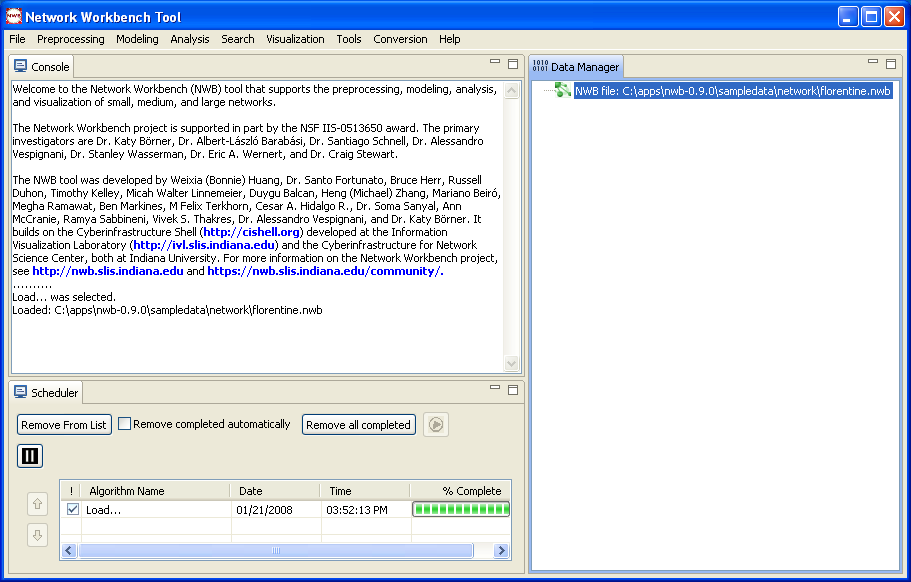Click the Algorithm Name column header

[155, 491]
